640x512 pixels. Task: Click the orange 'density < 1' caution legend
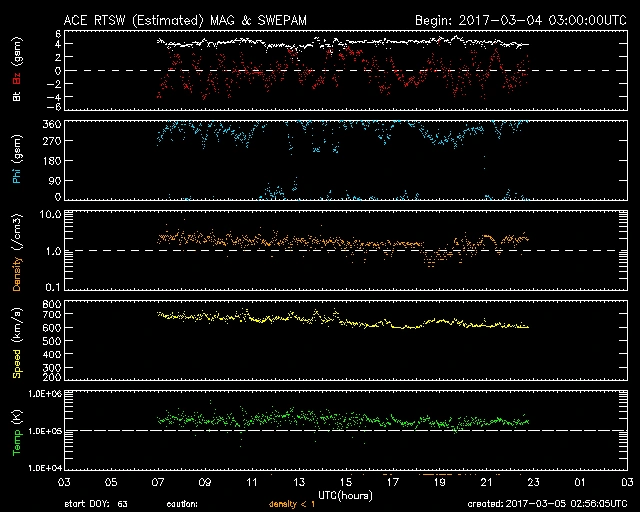point(293,505)
